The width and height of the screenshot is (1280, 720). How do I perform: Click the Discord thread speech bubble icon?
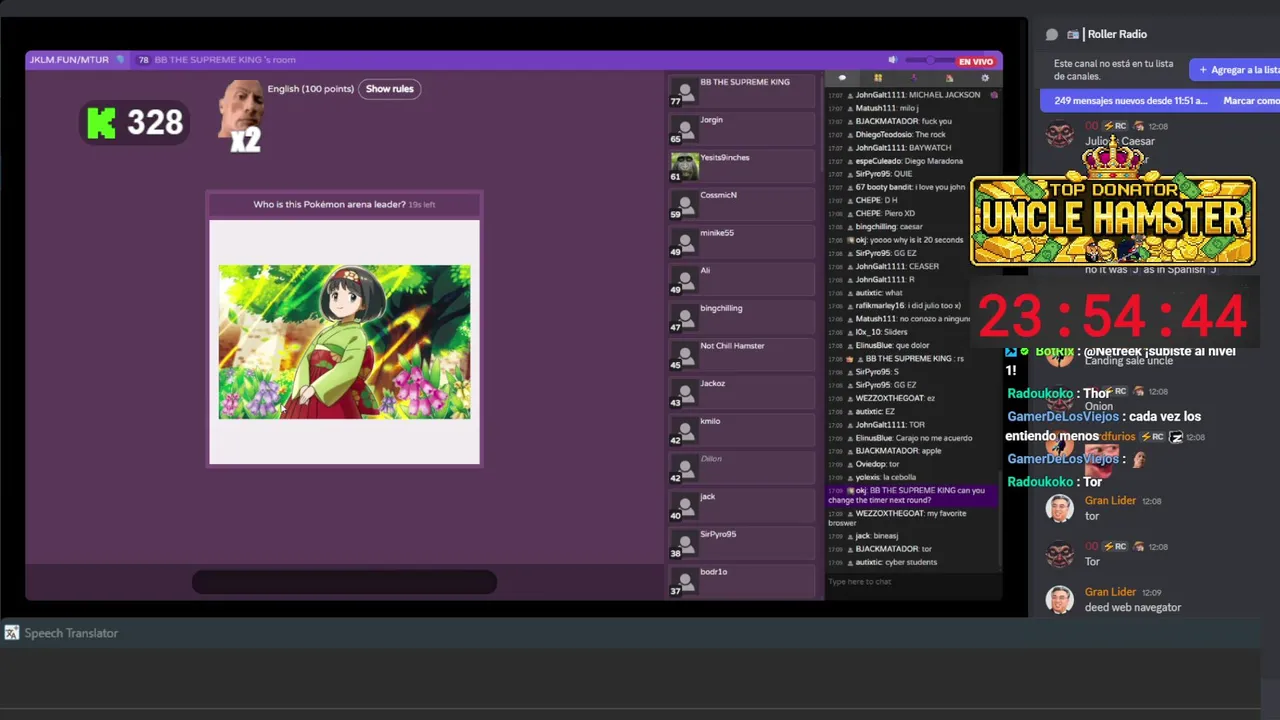[1052, 34]
